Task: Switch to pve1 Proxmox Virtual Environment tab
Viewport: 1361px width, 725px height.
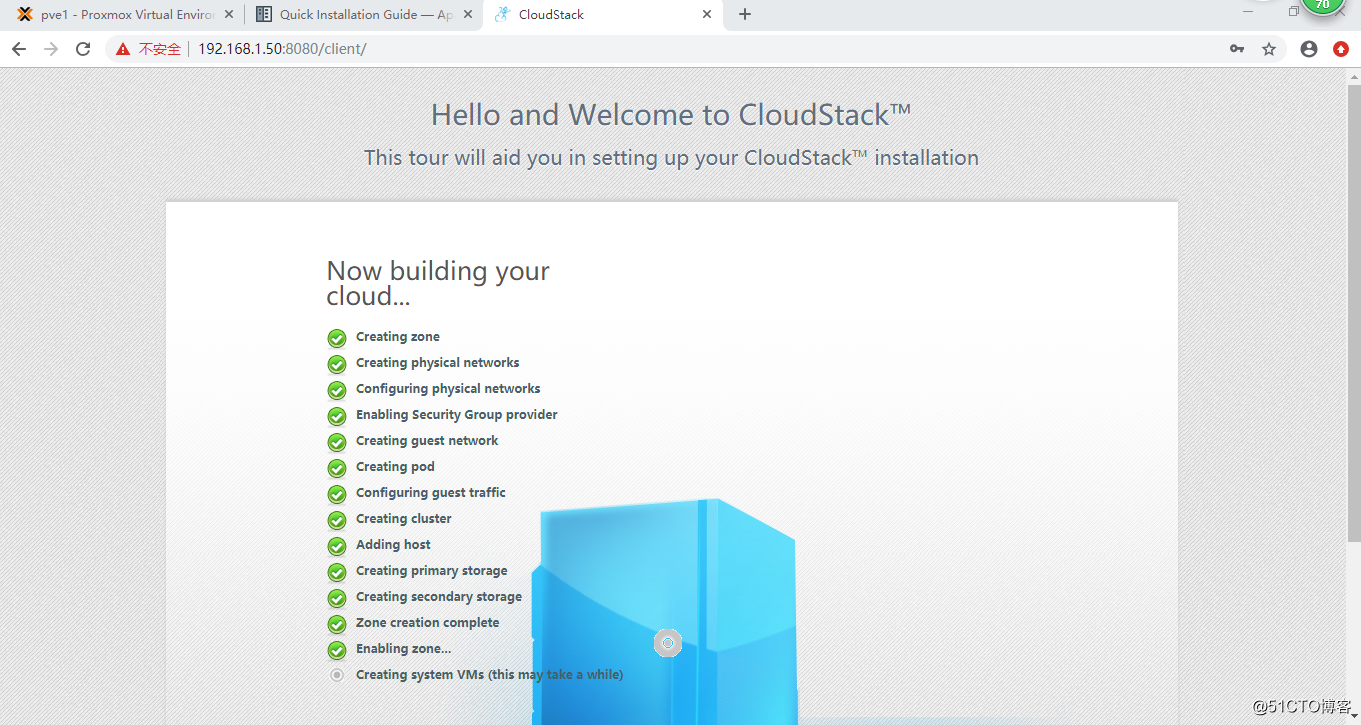Action: click(124, 15)
